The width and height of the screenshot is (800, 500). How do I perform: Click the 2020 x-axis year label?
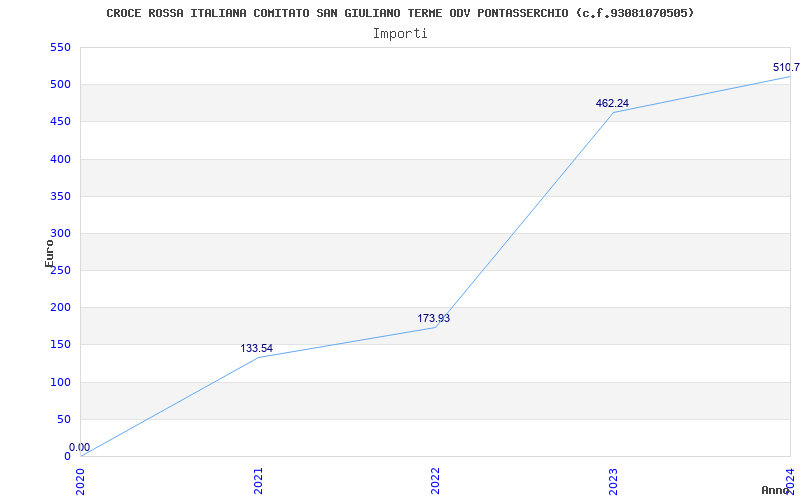(x=81, y=481)
